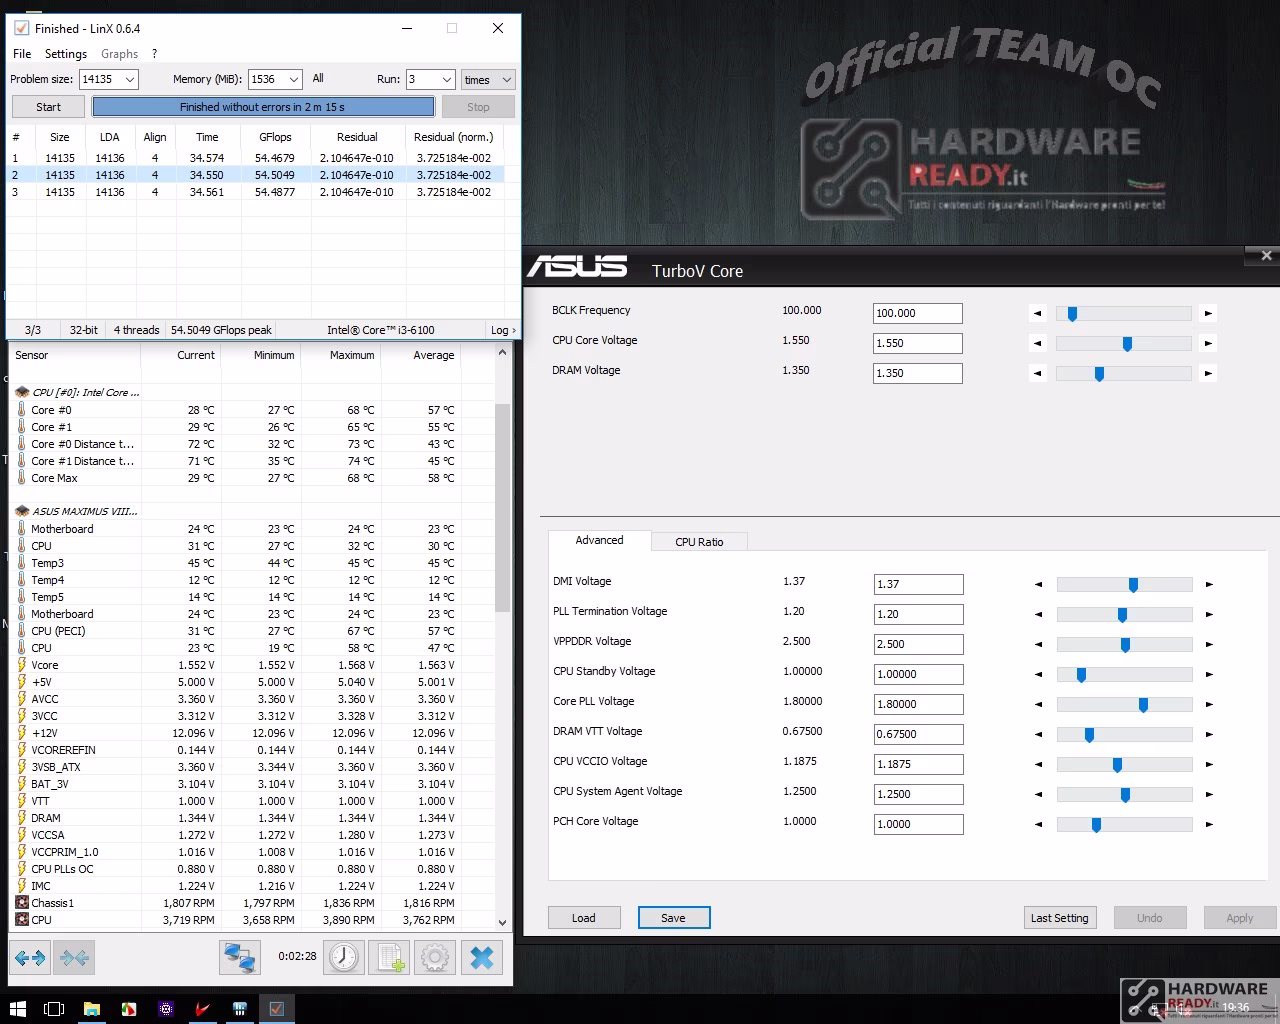Click the Save button in TurboV Core
The height and width of the screenshot is (1024, 1280).
[x=674, y=917]
